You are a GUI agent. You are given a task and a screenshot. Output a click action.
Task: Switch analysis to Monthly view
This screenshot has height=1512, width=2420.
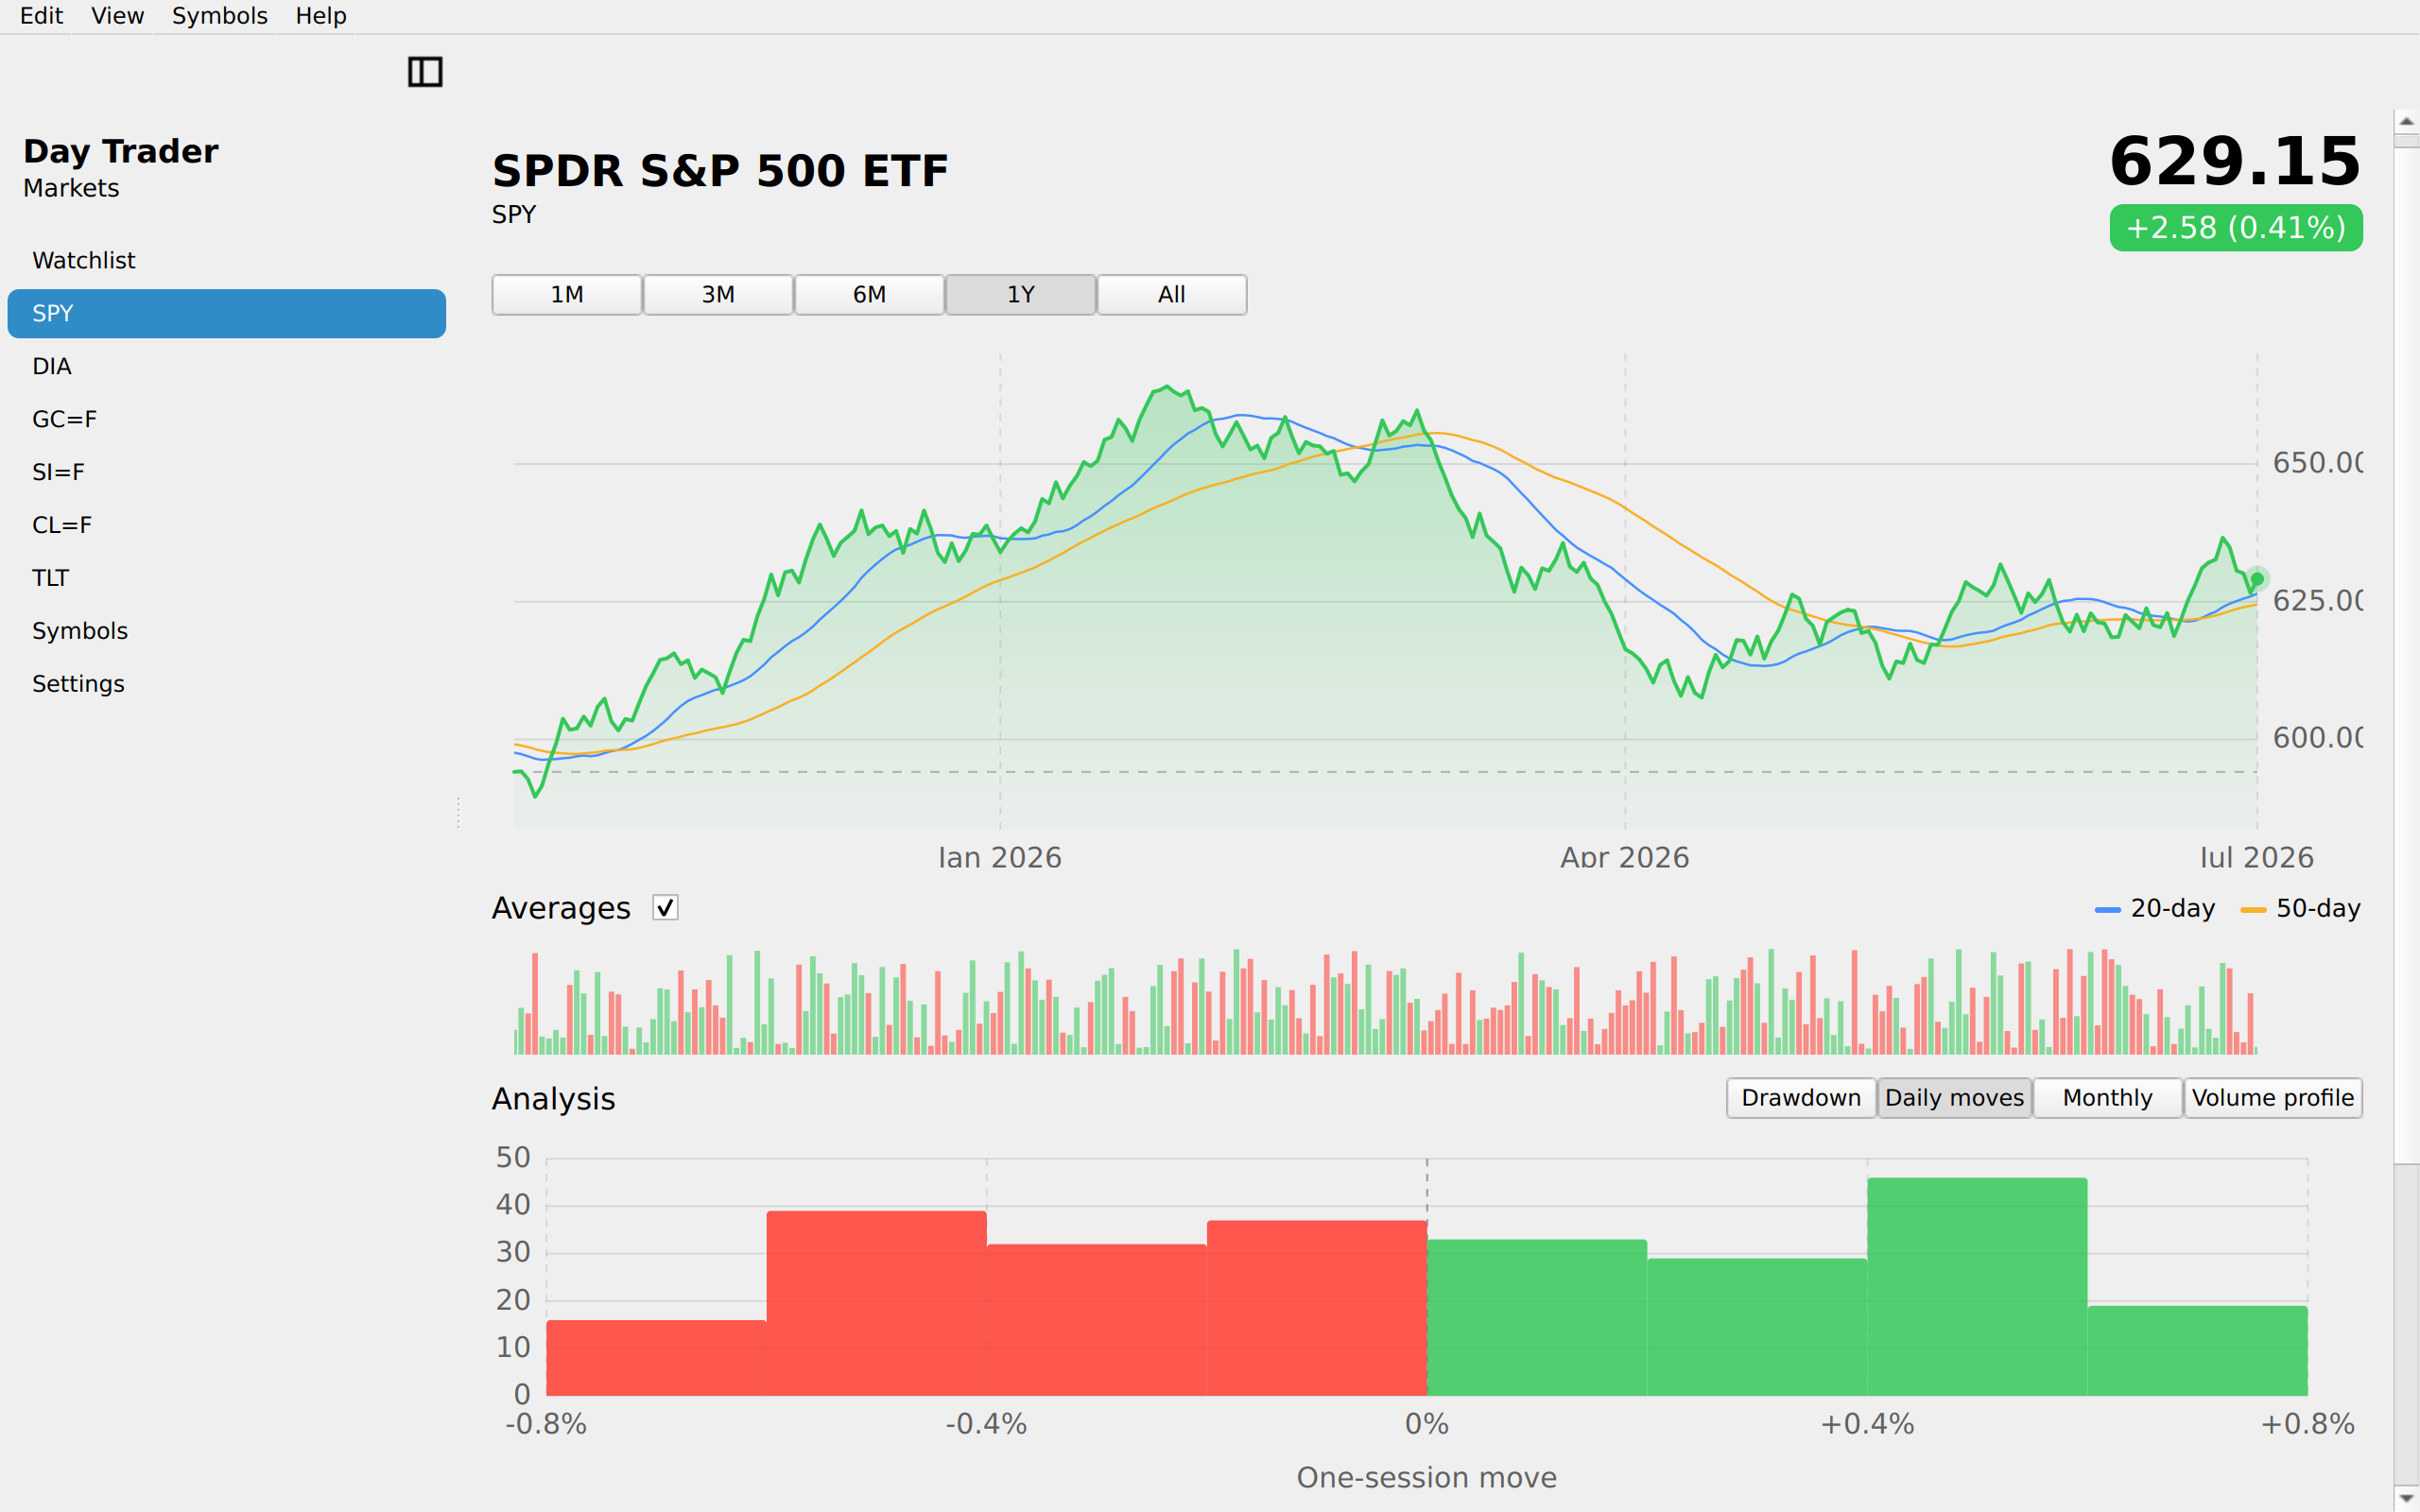(2107, 1098)
